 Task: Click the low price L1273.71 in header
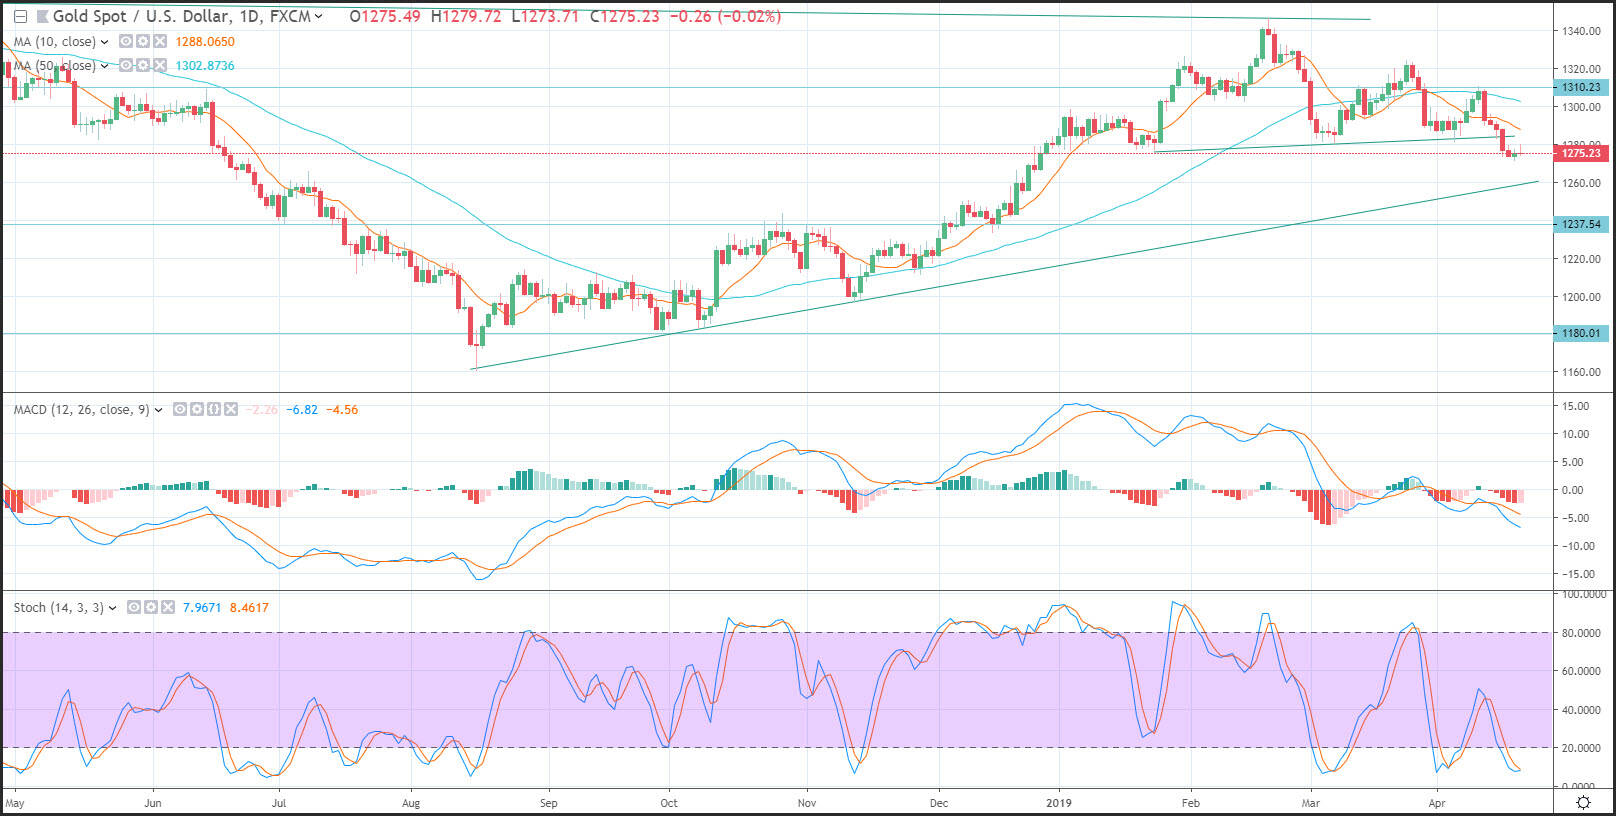pyautogui.click(x=545, y=16)
